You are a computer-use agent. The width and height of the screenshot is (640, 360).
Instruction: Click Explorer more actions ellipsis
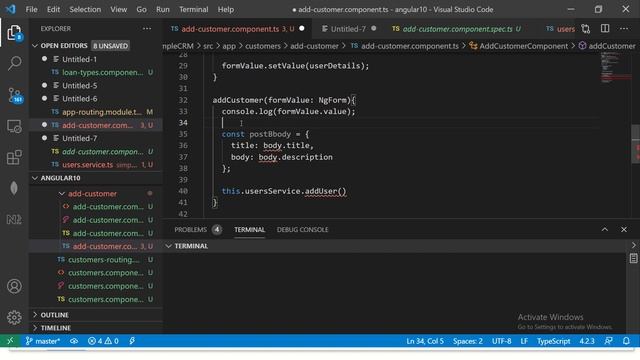point(147,29)
